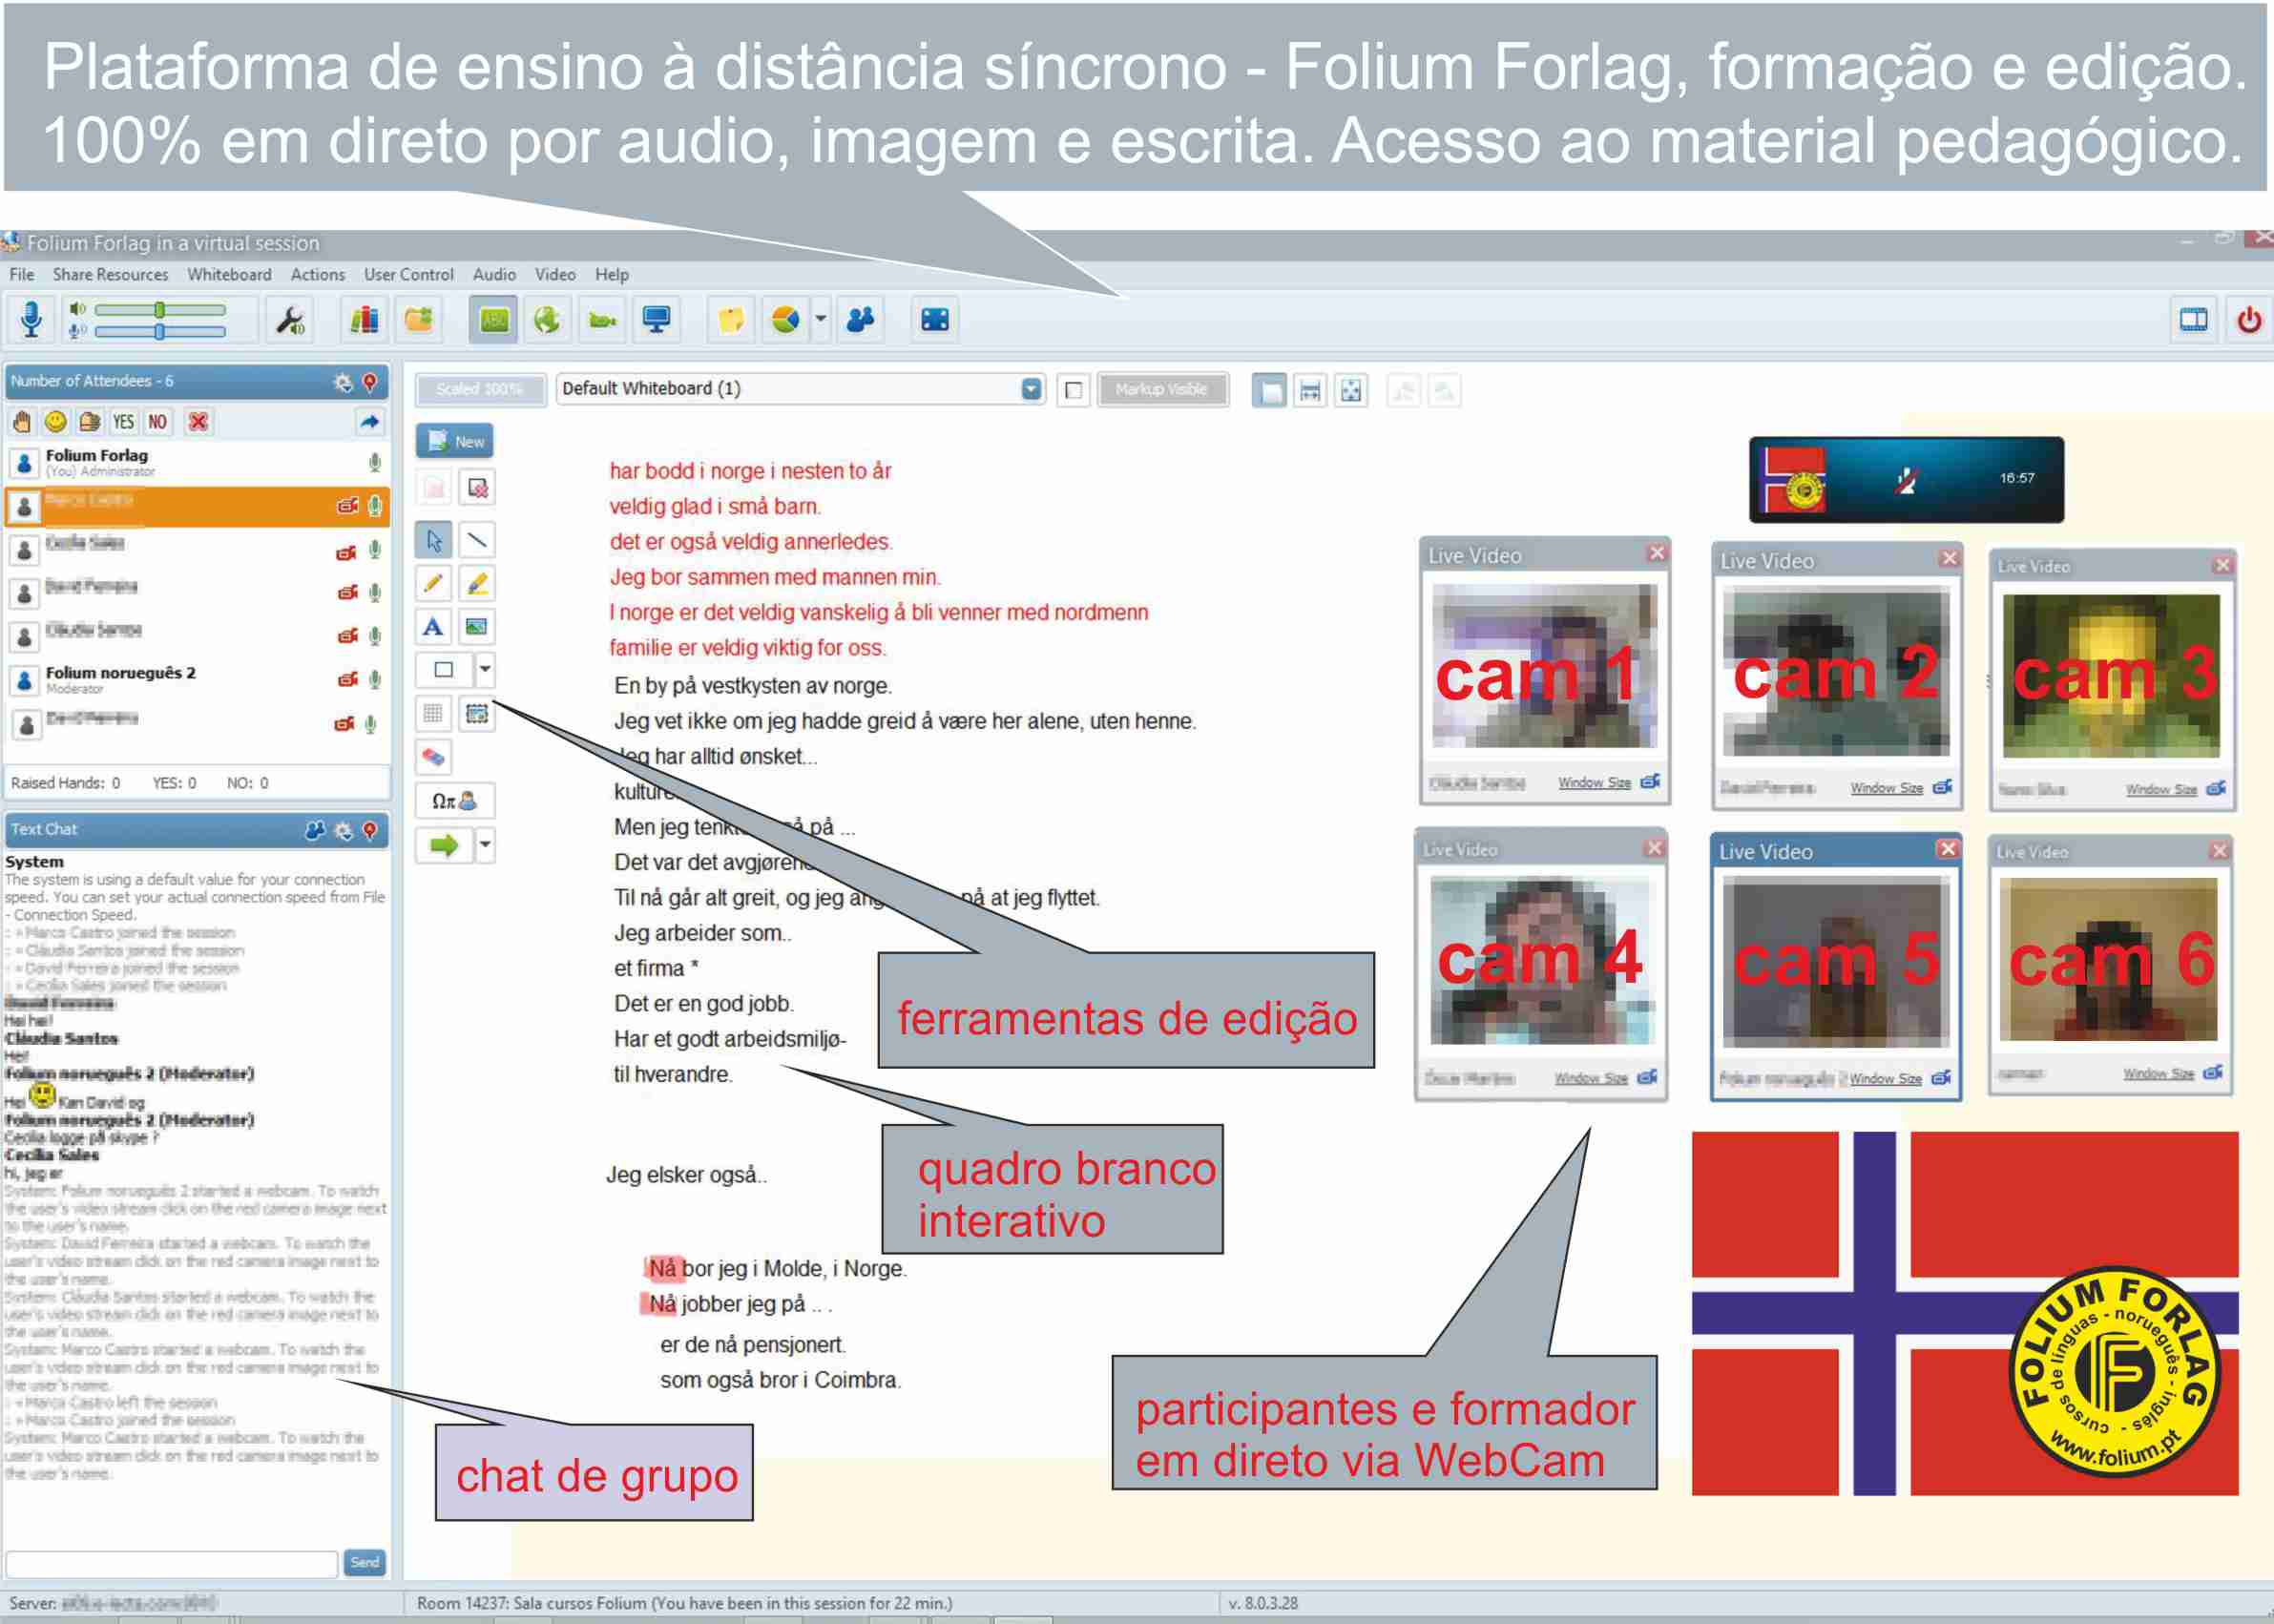2274x1624 pixels.
Task: Click the Send chat button
Action: point(364,1562)
